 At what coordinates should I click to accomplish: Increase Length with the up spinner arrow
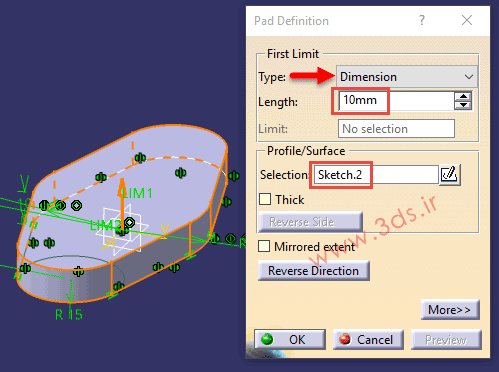pos(463,96)
